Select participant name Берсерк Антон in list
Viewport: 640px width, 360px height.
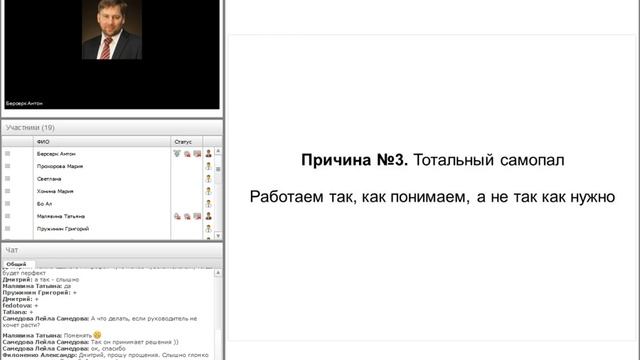pyautogui.click(x=56, y=154)
